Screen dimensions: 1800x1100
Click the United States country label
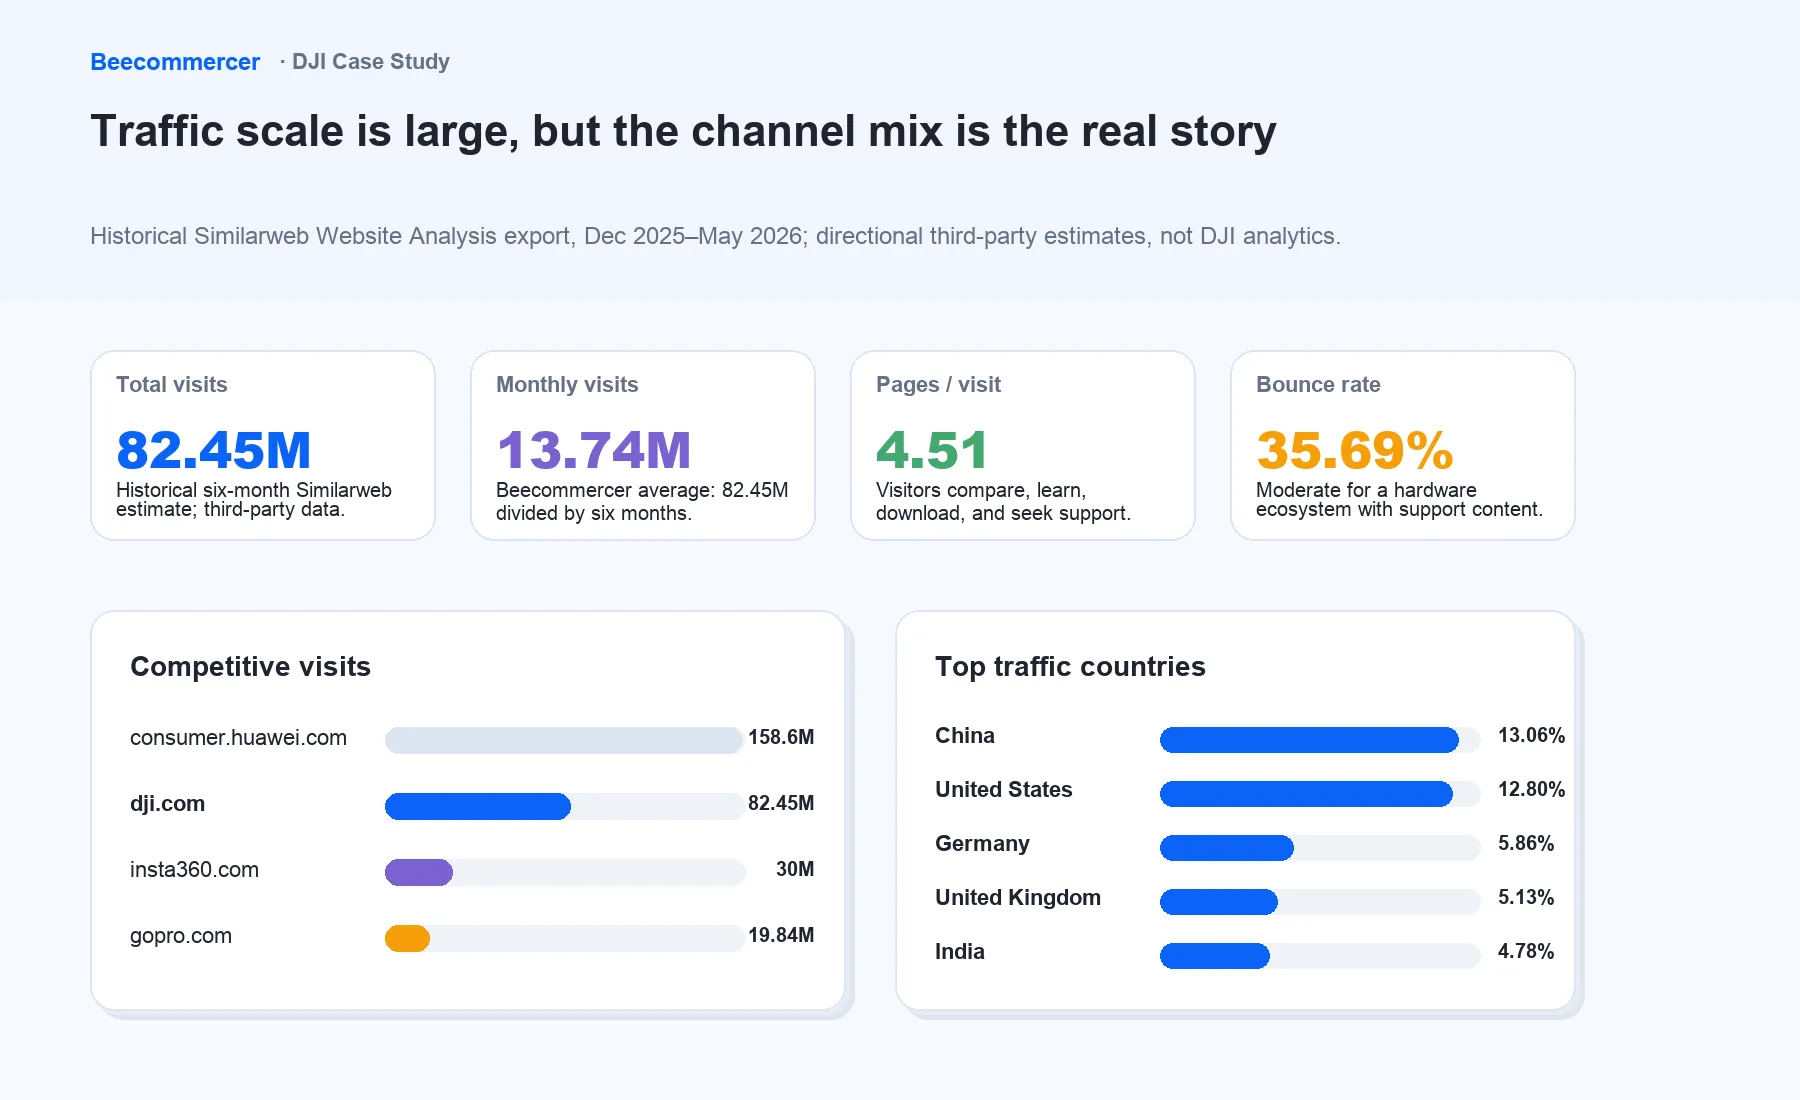[1004, 790]
